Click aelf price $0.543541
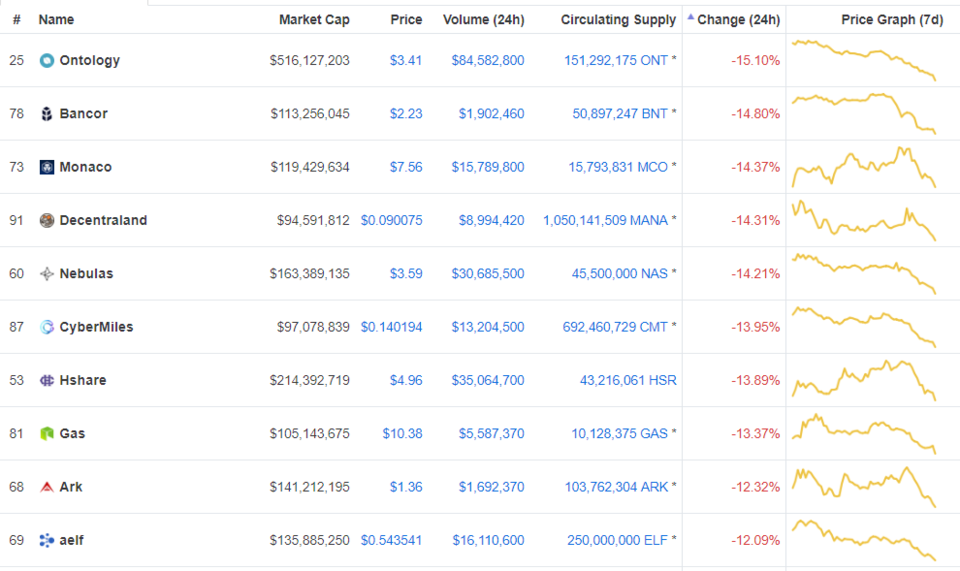 click(391, 540)
